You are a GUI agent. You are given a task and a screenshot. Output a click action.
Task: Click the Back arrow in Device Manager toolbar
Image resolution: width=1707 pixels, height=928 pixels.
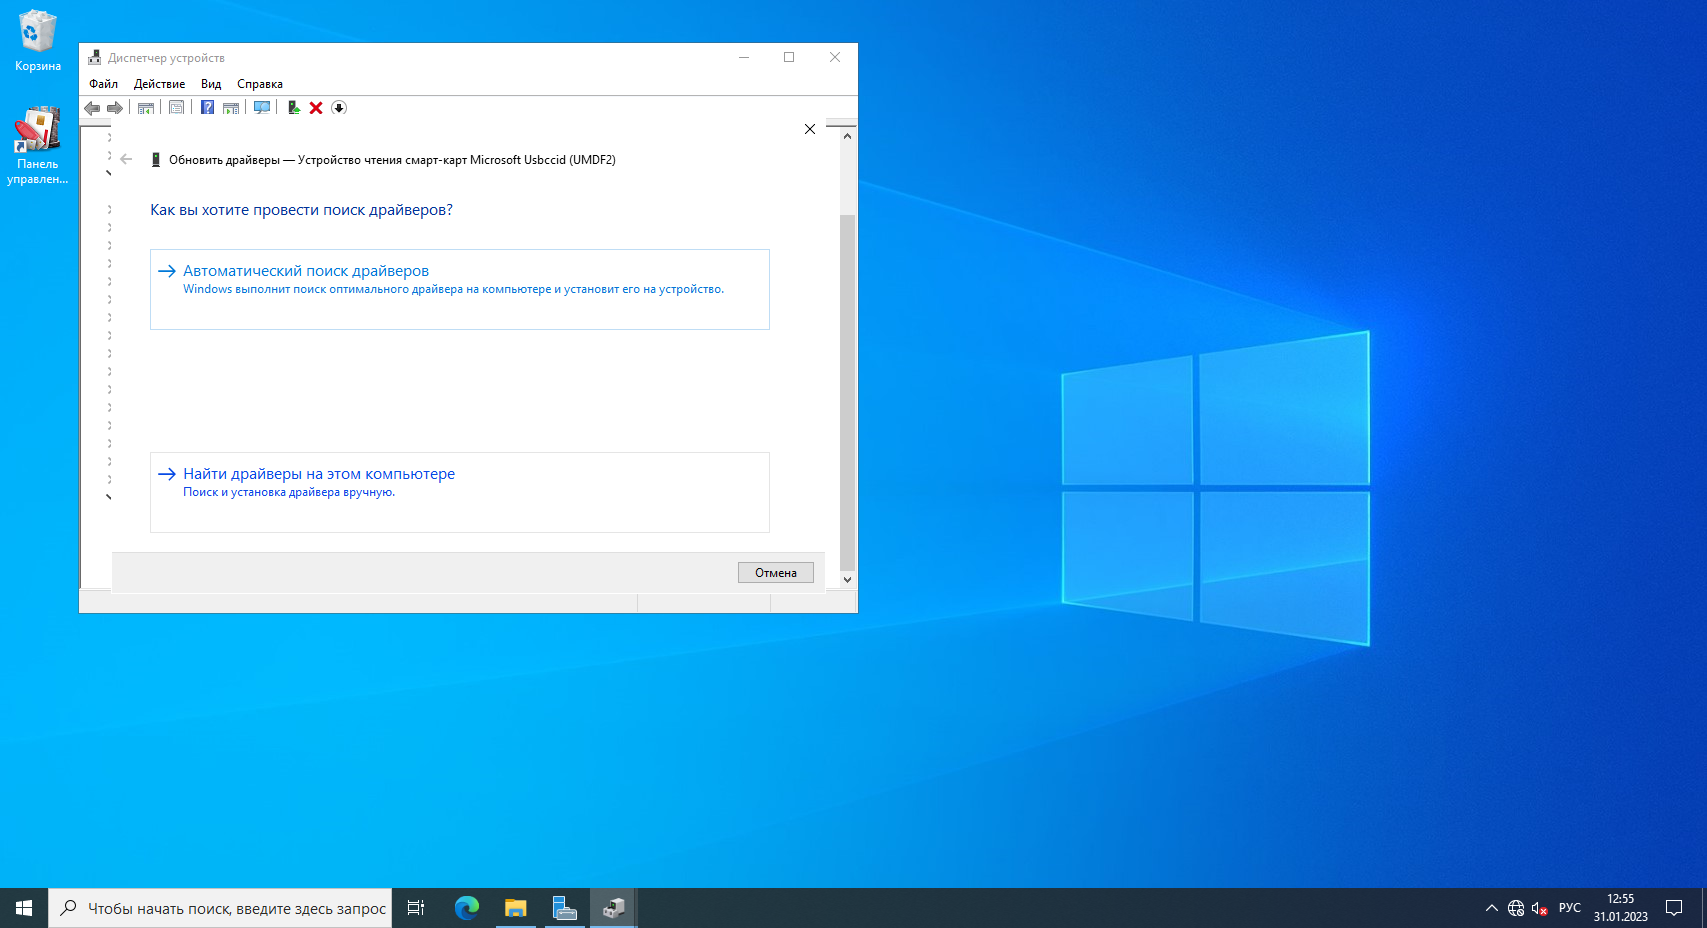tap(92, 108)
